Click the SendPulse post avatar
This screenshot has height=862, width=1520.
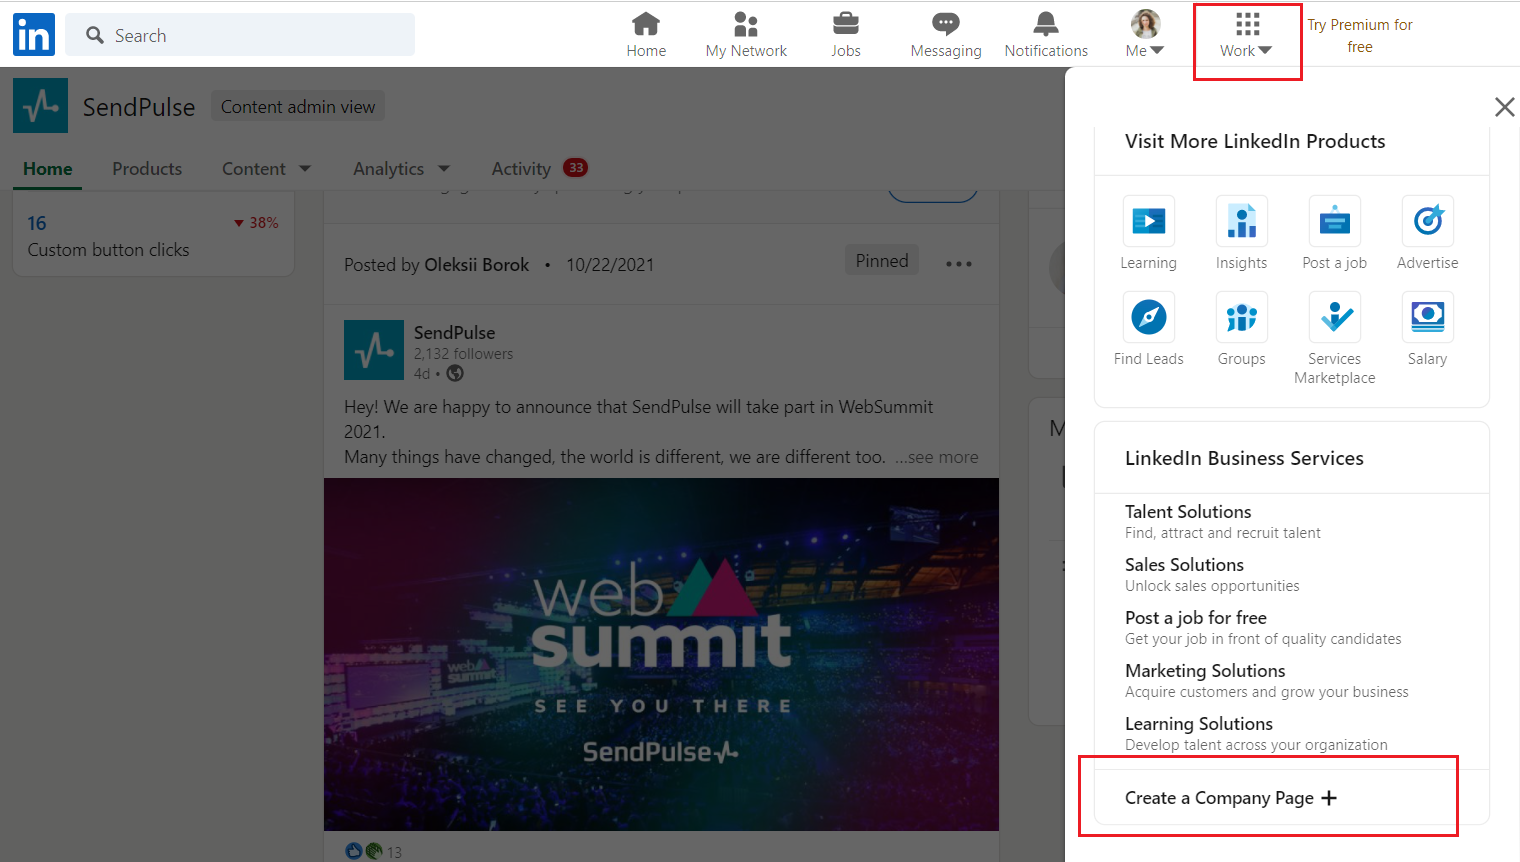pos(374,350)
